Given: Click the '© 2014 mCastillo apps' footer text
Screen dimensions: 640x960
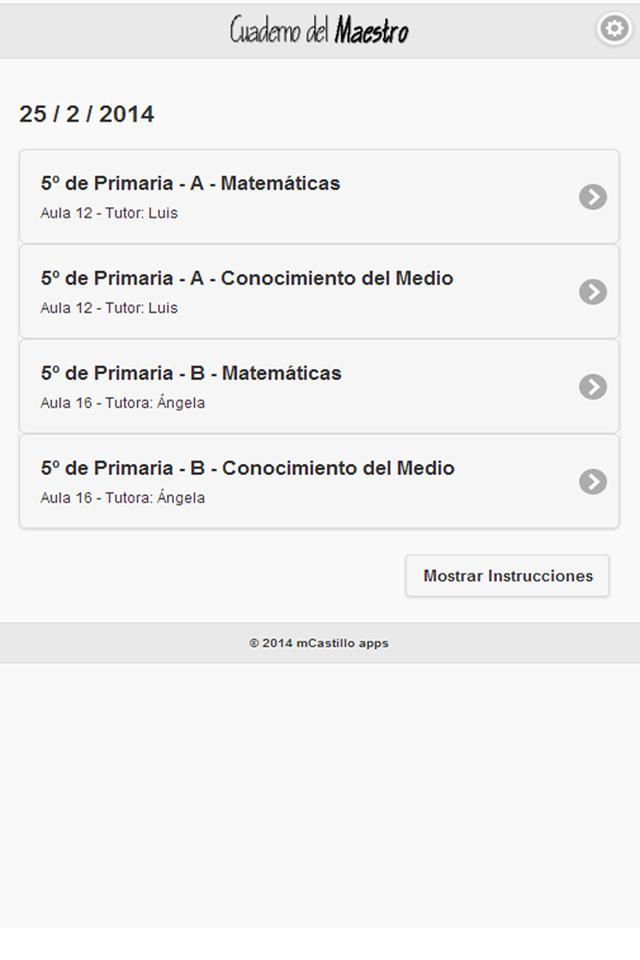Looking at the screenshot, I should tap(319, 643).
